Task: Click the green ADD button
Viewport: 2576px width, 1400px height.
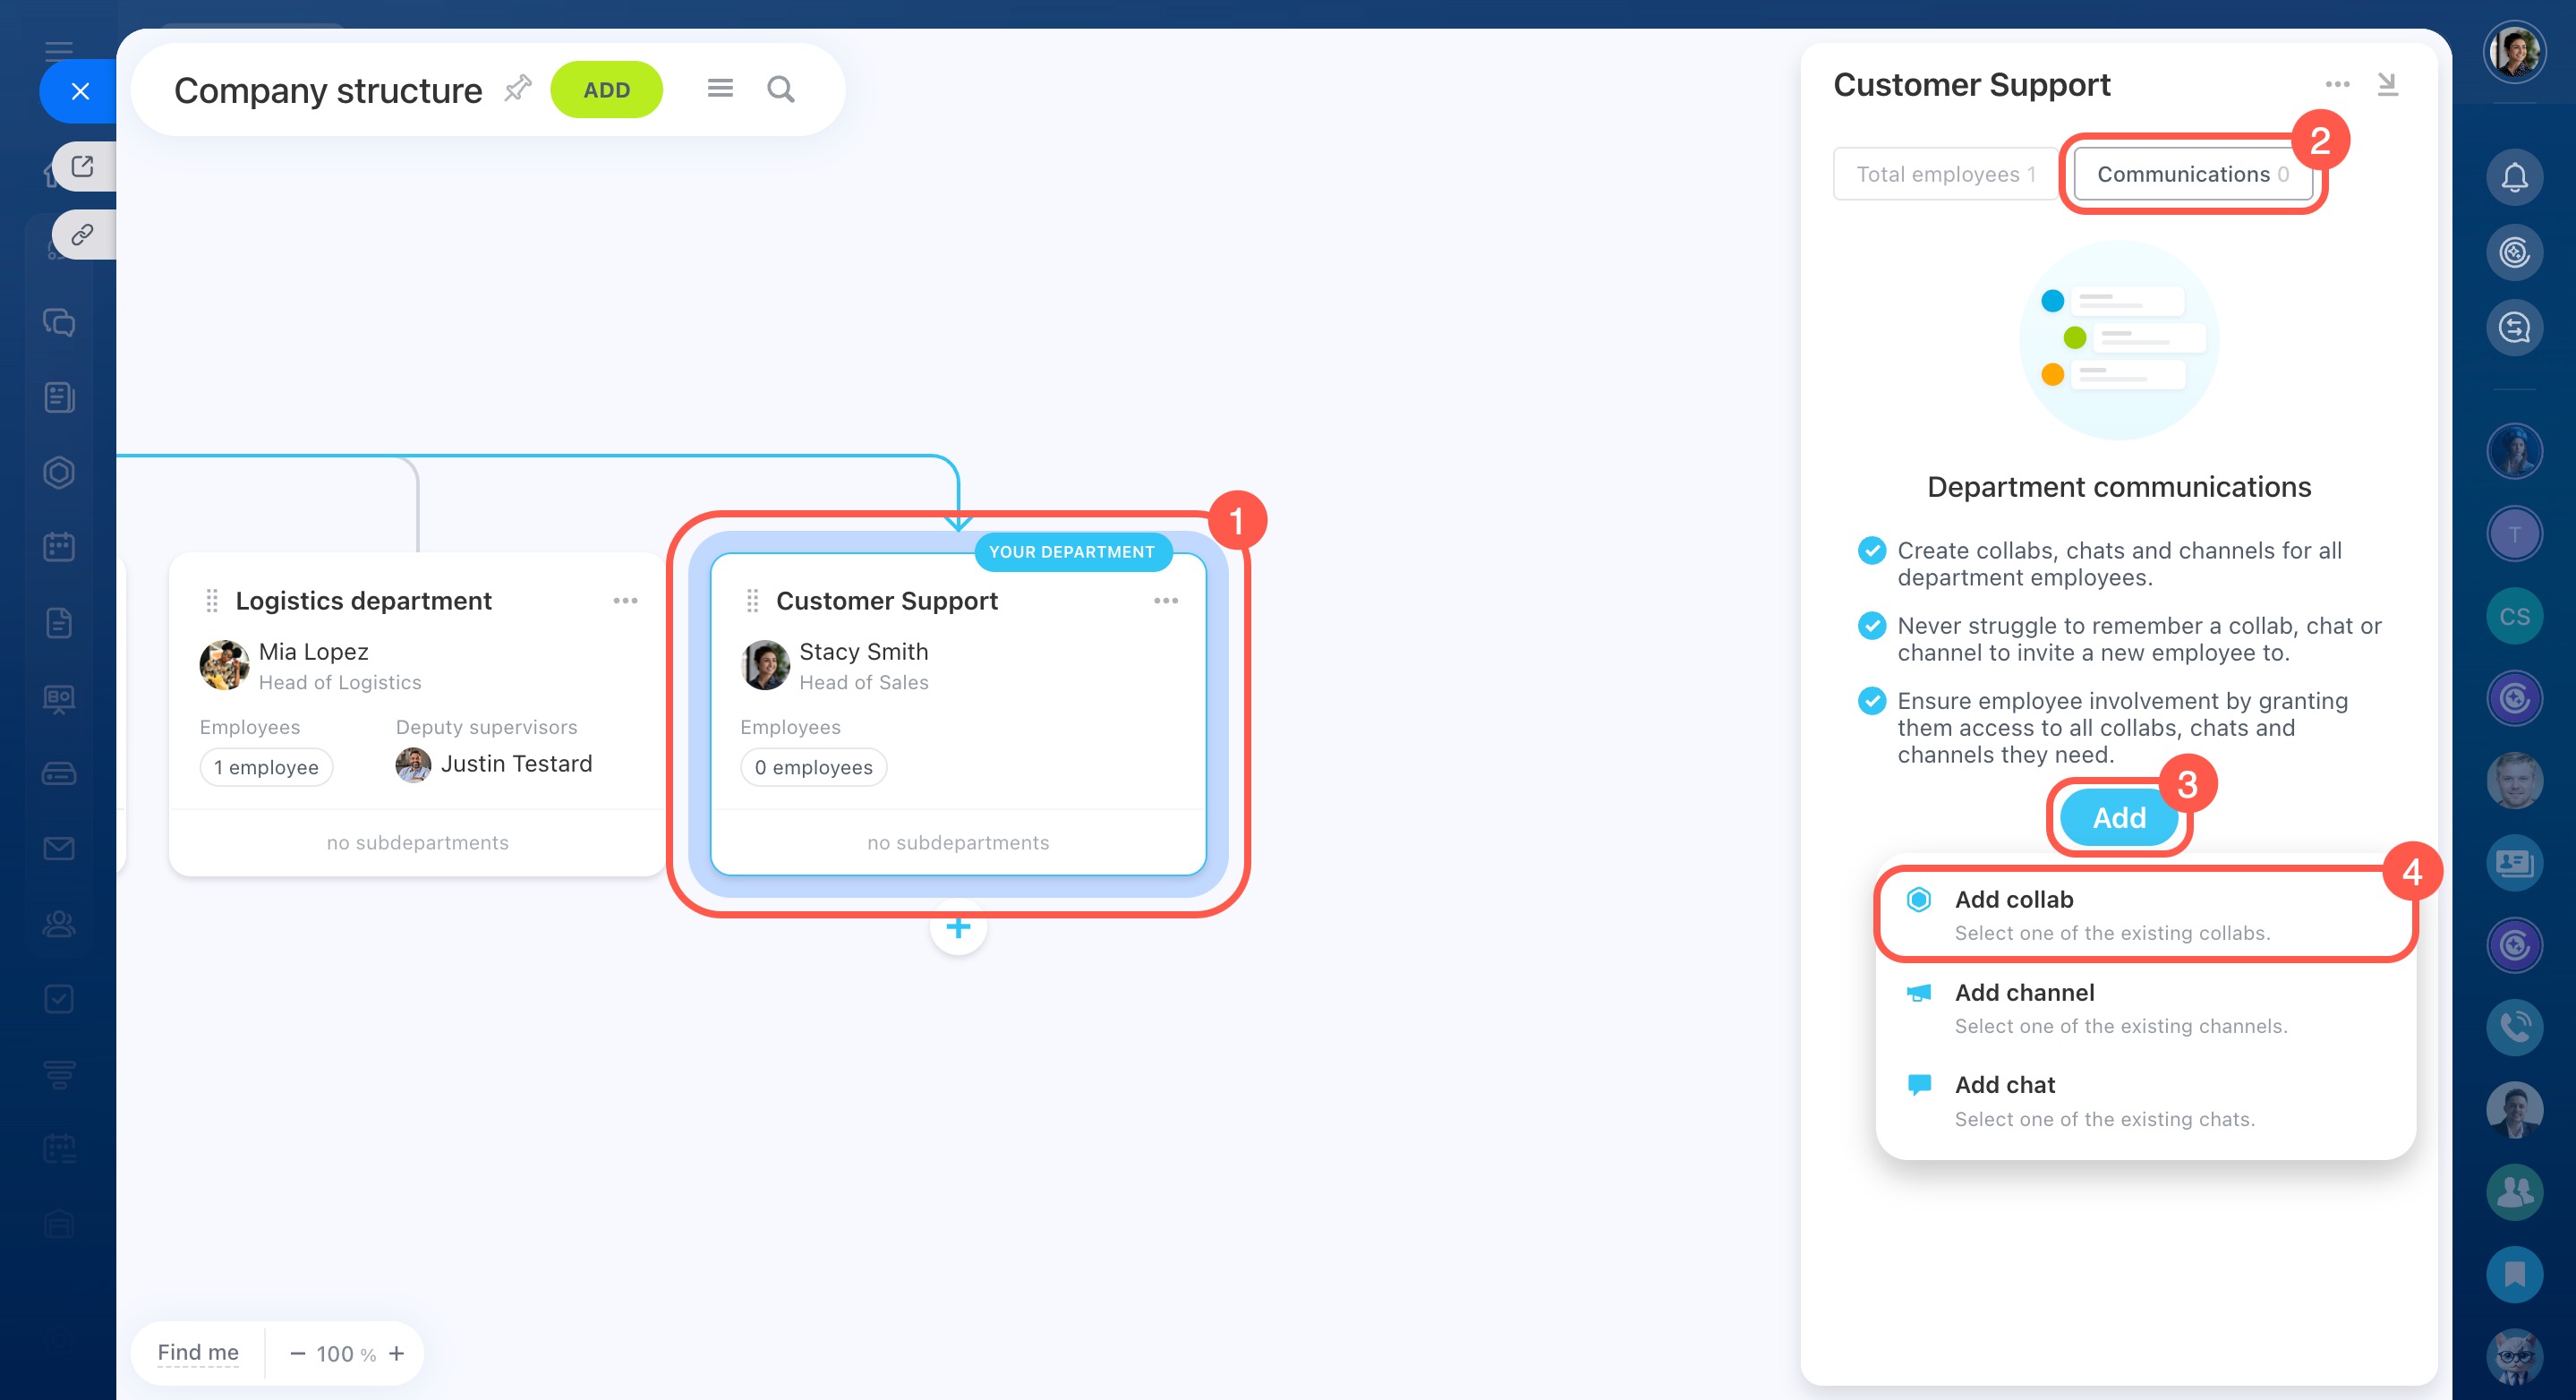Action: (606, 90)
